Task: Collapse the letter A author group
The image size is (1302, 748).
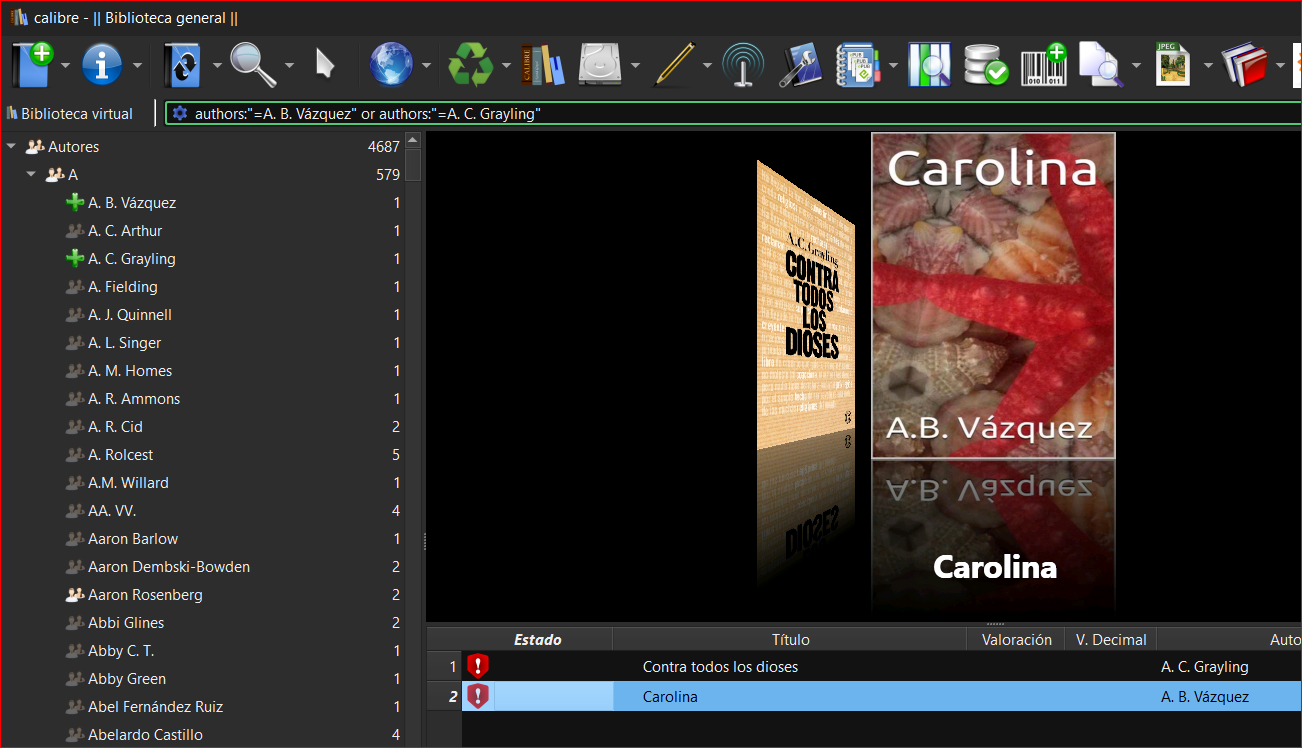Action: (31, 175)
